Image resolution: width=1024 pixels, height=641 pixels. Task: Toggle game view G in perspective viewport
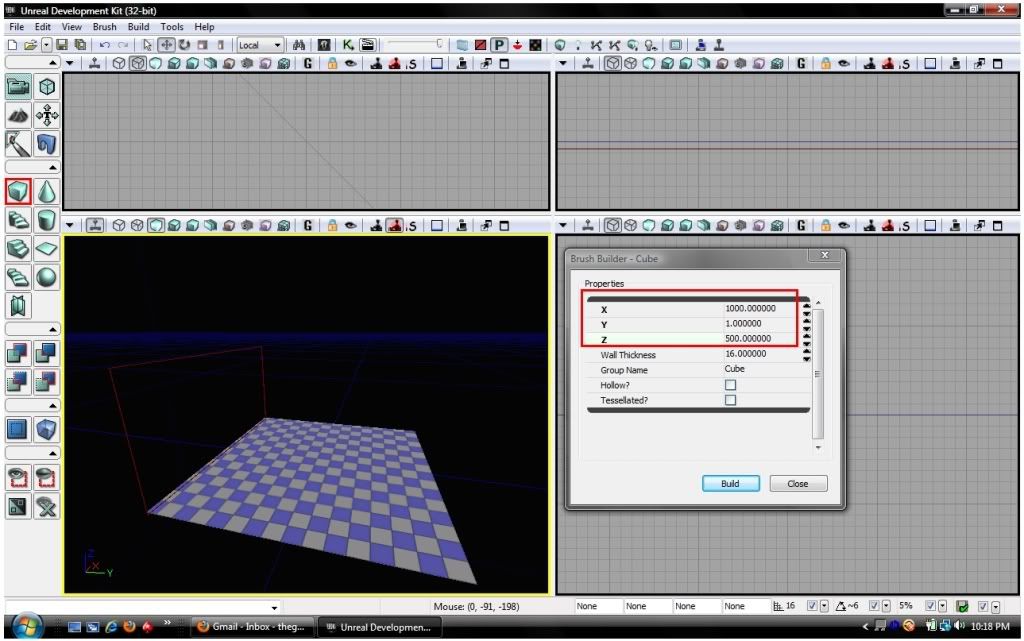pos(308,226)
